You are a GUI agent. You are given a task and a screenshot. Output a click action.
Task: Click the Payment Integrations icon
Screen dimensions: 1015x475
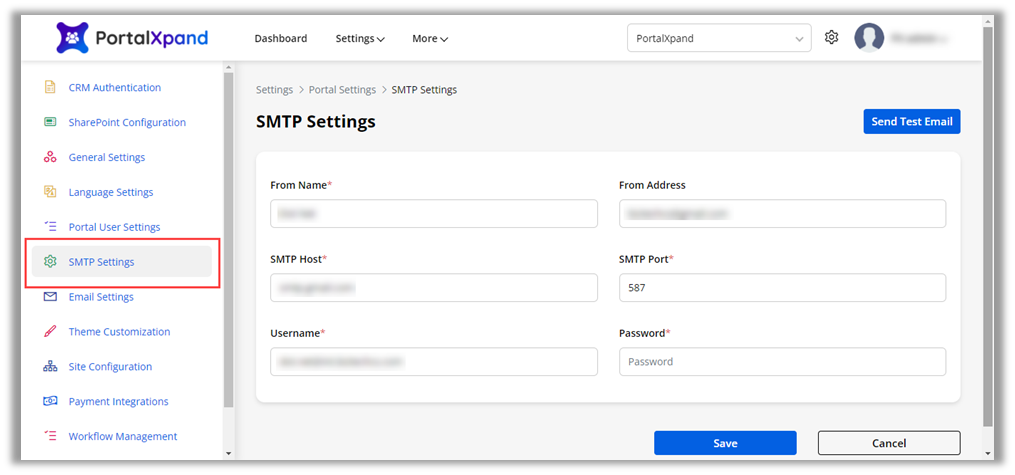(50, 402)
